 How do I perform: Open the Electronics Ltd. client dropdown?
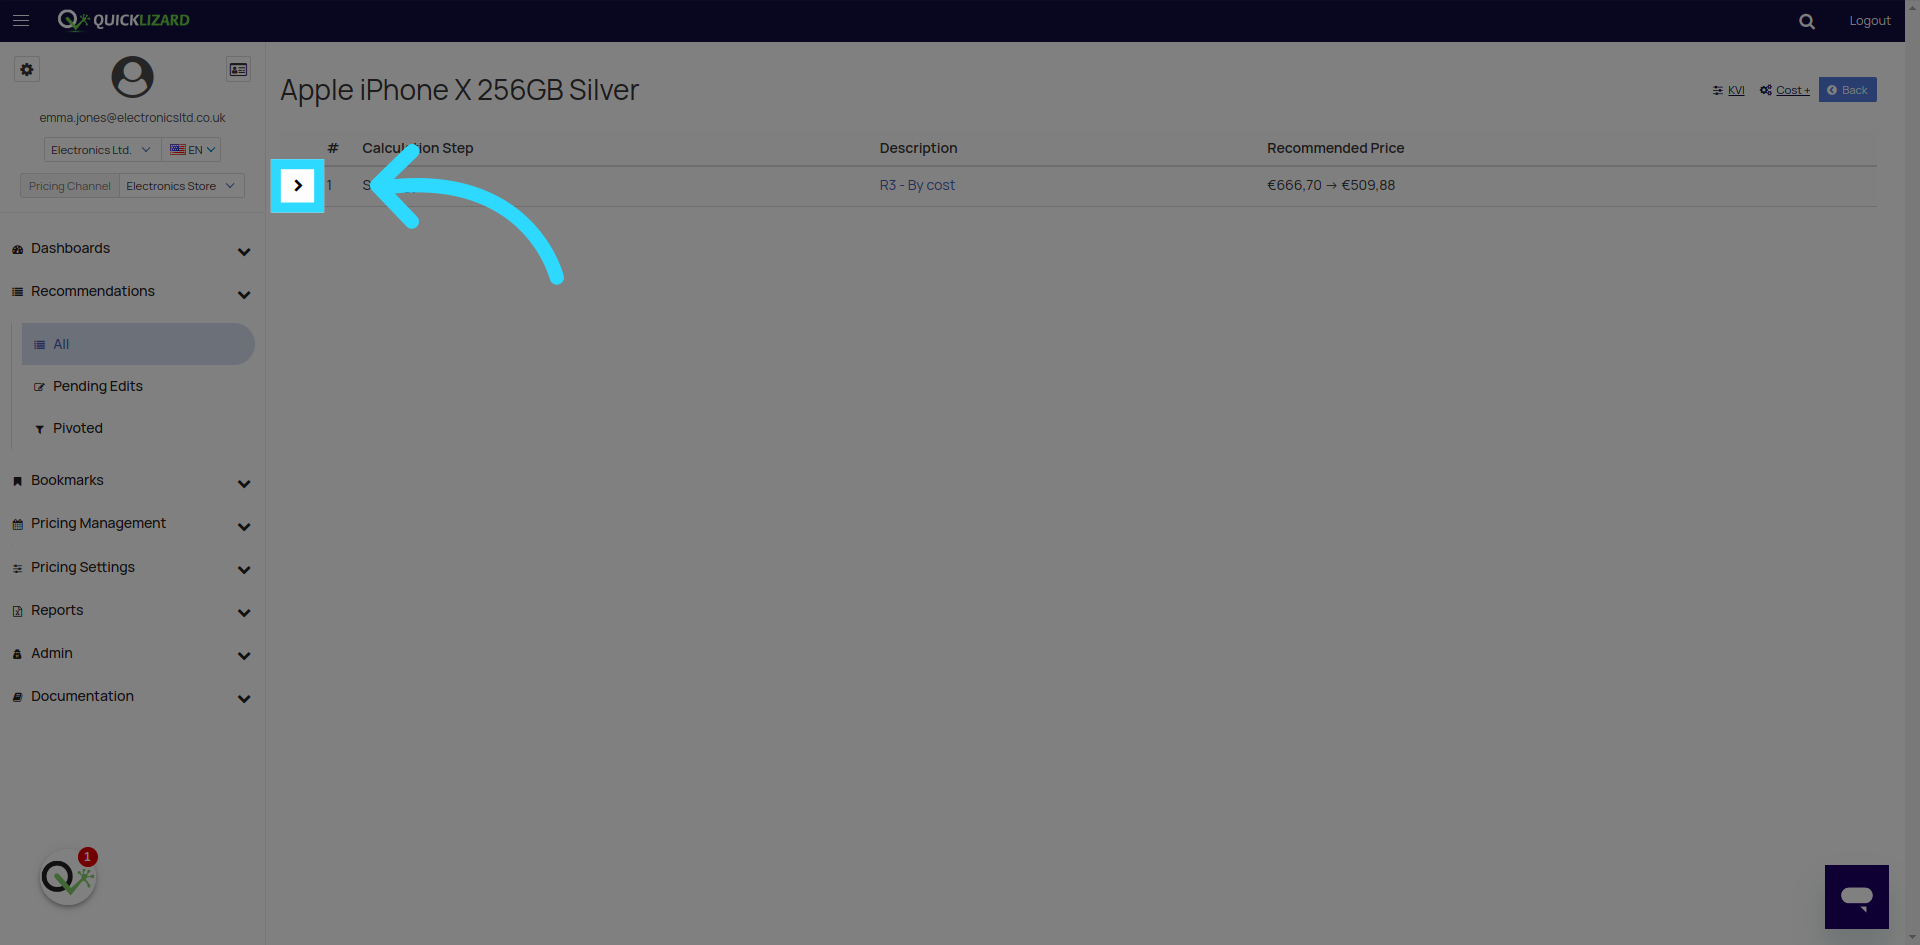(101, 150)
